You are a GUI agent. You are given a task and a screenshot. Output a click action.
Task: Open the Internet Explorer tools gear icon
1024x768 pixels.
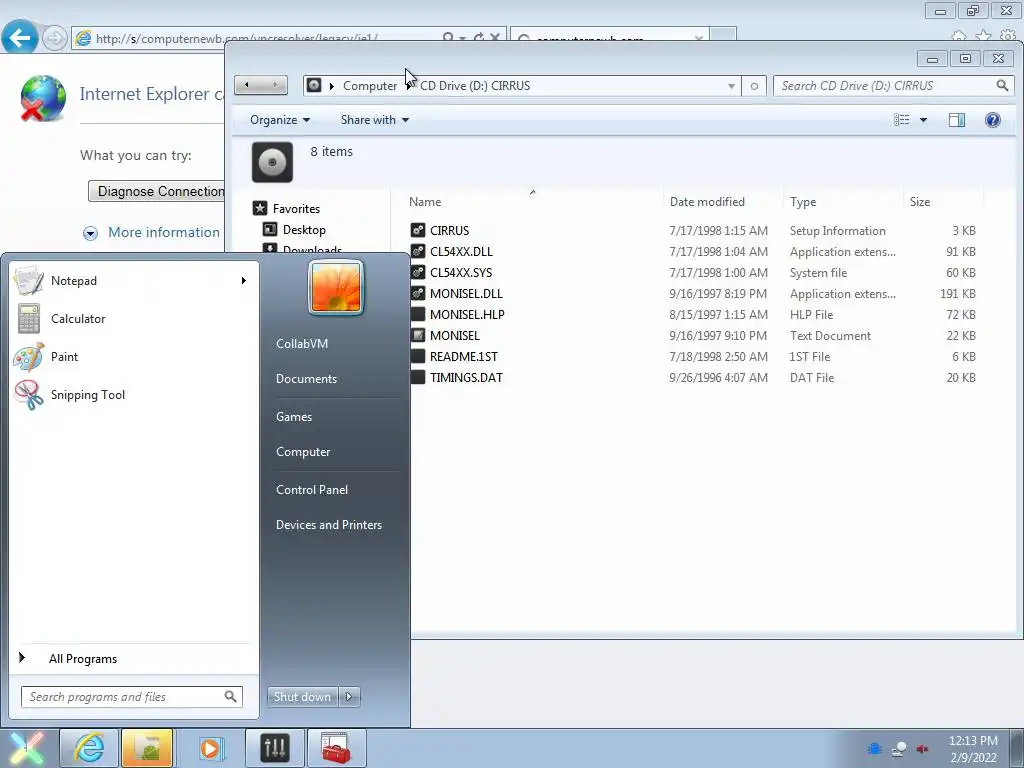tap(1010, 37)
